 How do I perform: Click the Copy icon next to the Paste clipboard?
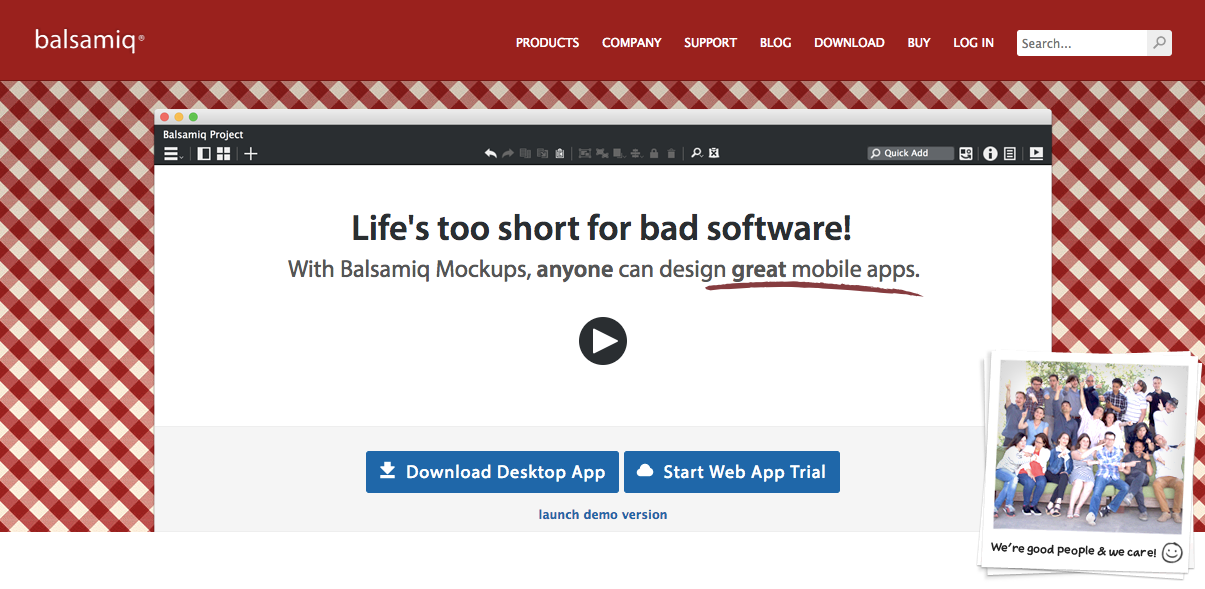click(x=542, y=153)
